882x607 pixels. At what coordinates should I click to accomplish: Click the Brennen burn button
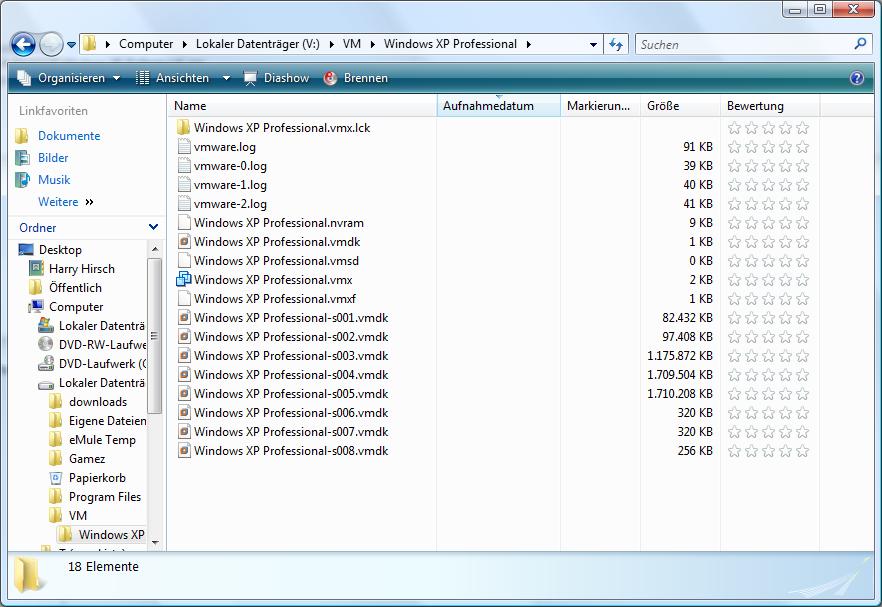(356, 78)
